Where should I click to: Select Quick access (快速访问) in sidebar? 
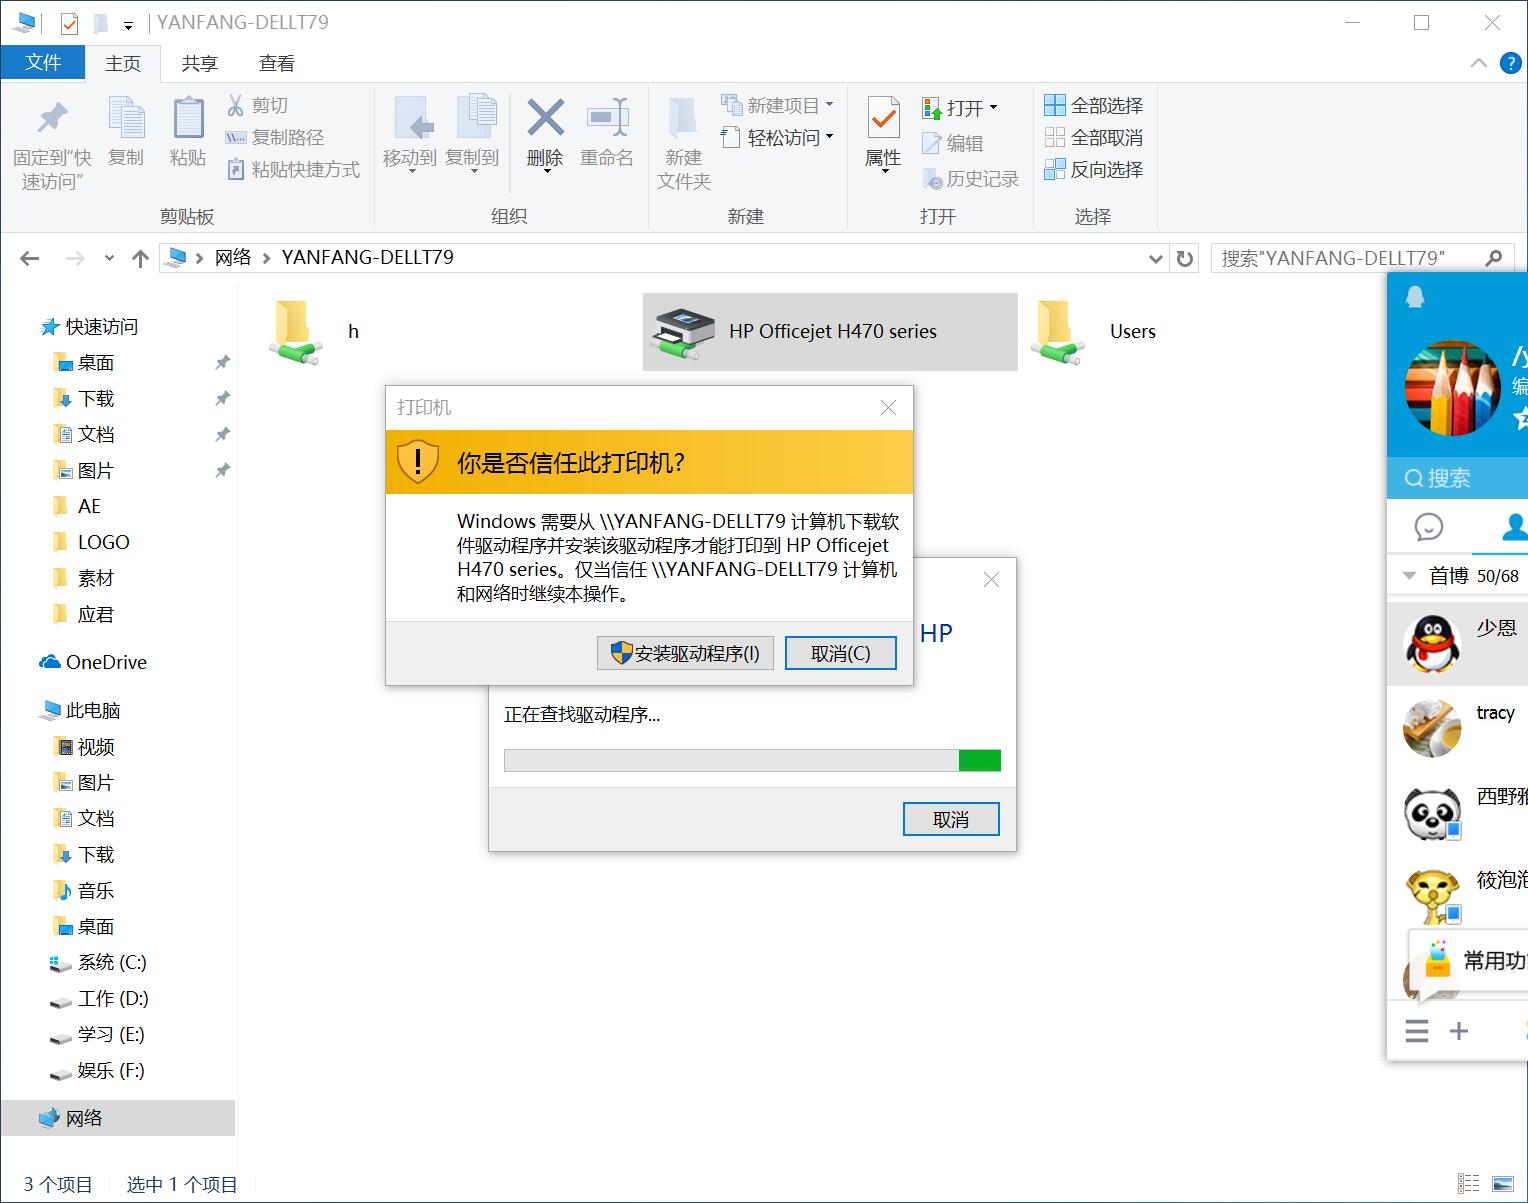pyautogui.click(x=101, y=326)
